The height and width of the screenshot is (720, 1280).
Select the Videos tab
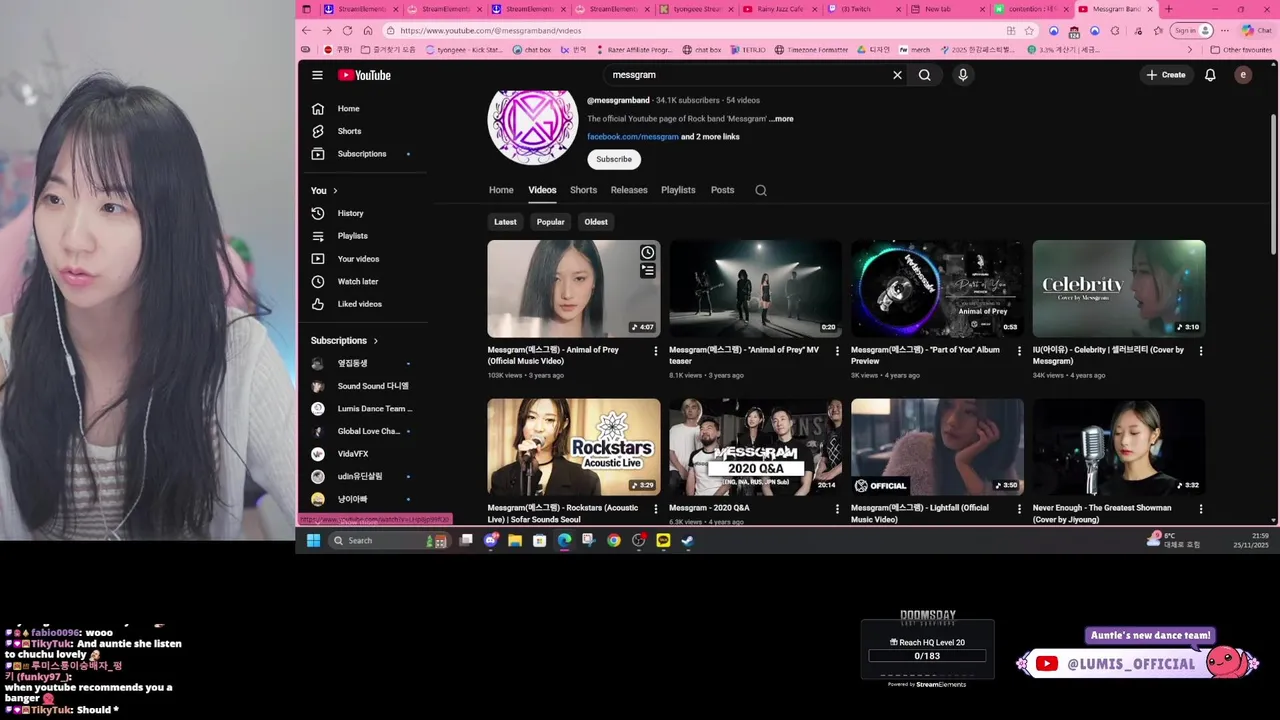[x=542, y=190]
